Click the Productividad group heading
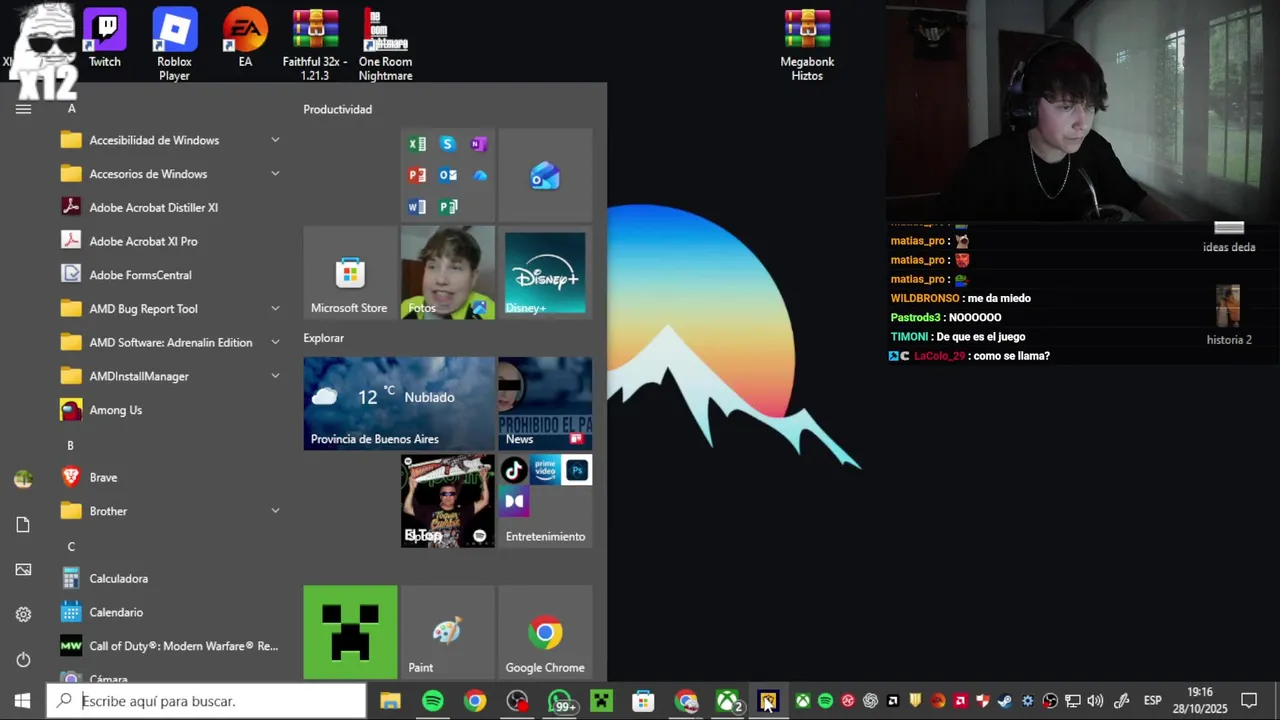The width and height of the screenshot is (1280, 720). pyautogui.click(x=338, y=109)
